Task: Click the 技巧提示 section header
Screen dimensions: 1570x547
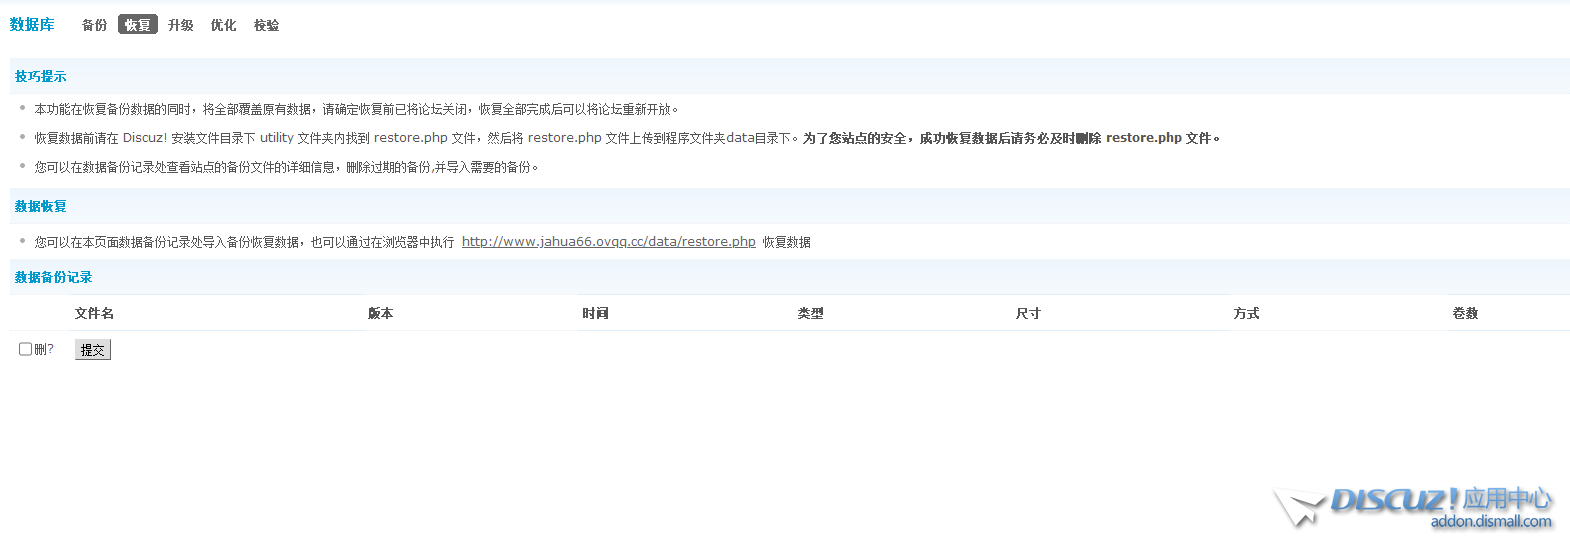Action: click(41, 76)
